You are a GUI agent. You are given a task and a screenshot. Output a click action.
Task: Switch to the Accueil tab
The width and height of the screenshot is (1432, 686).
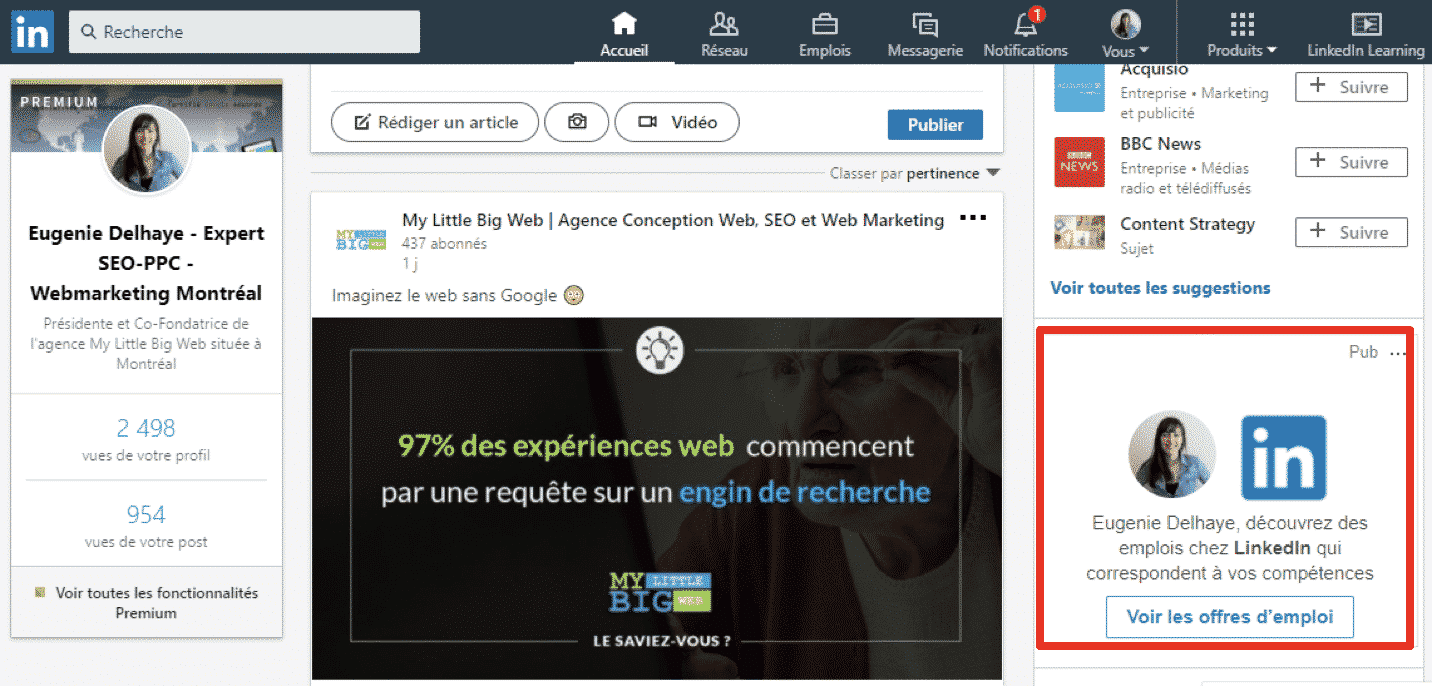[623, 31]
